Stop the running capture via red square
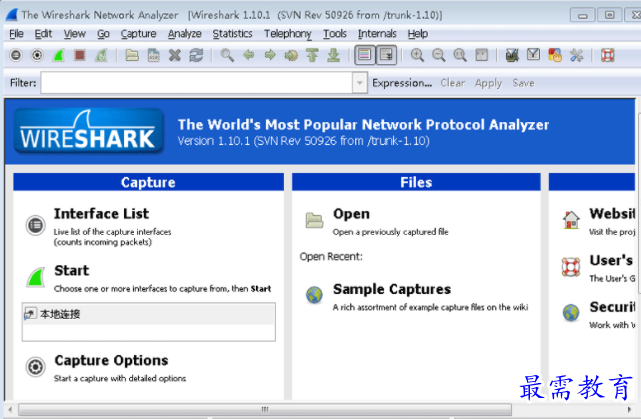 point(80,55)
